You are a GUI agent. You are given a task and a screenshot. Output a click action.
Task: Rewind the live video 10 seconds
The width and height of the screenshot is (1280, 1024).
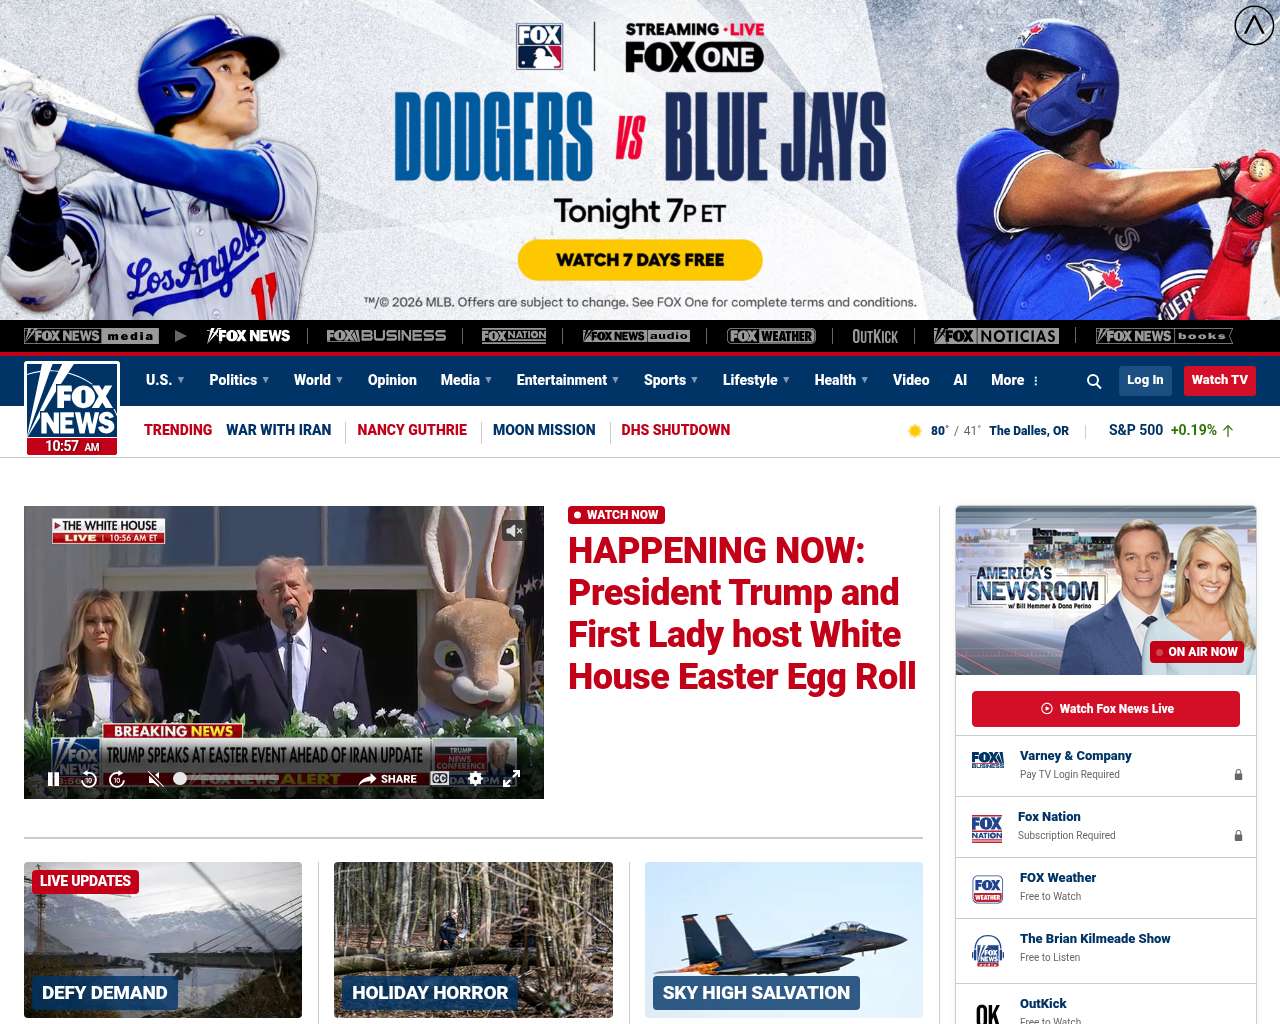pos(89,779)
